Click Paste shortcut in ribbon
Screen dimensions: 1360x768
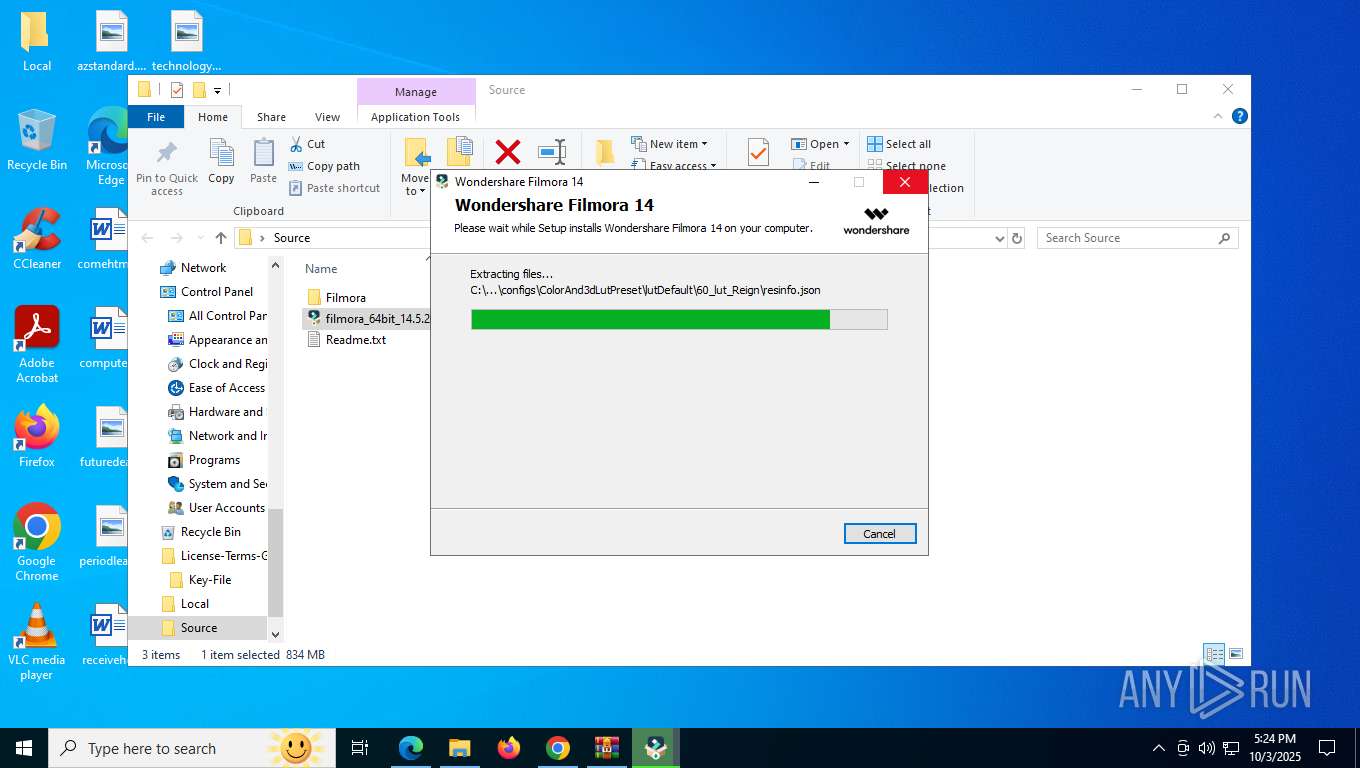335,188
